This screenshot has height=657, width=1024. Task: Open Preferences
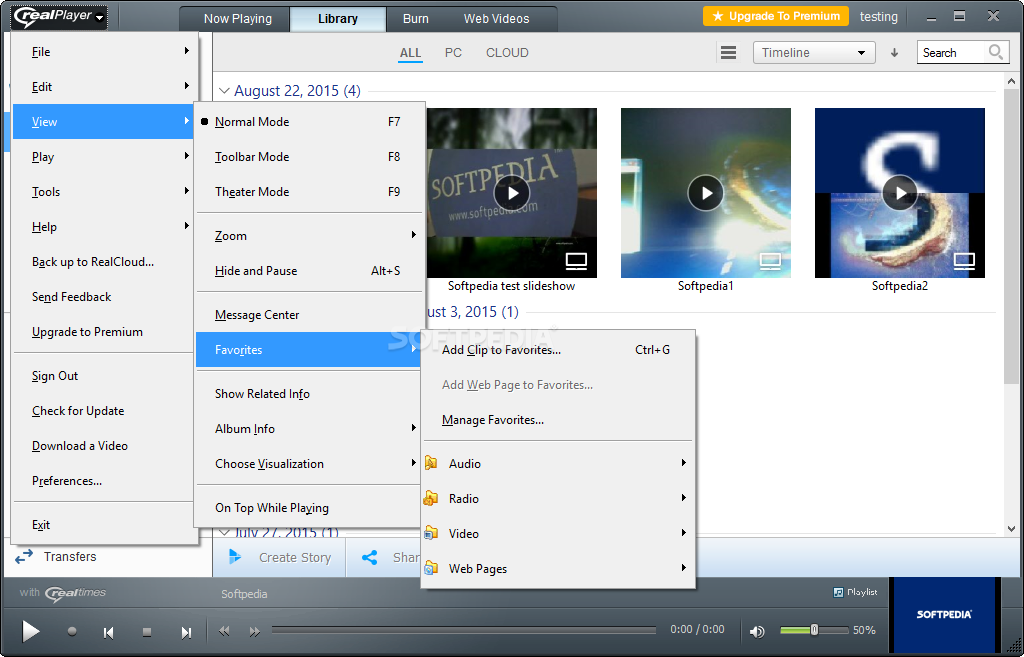point(103,481)
